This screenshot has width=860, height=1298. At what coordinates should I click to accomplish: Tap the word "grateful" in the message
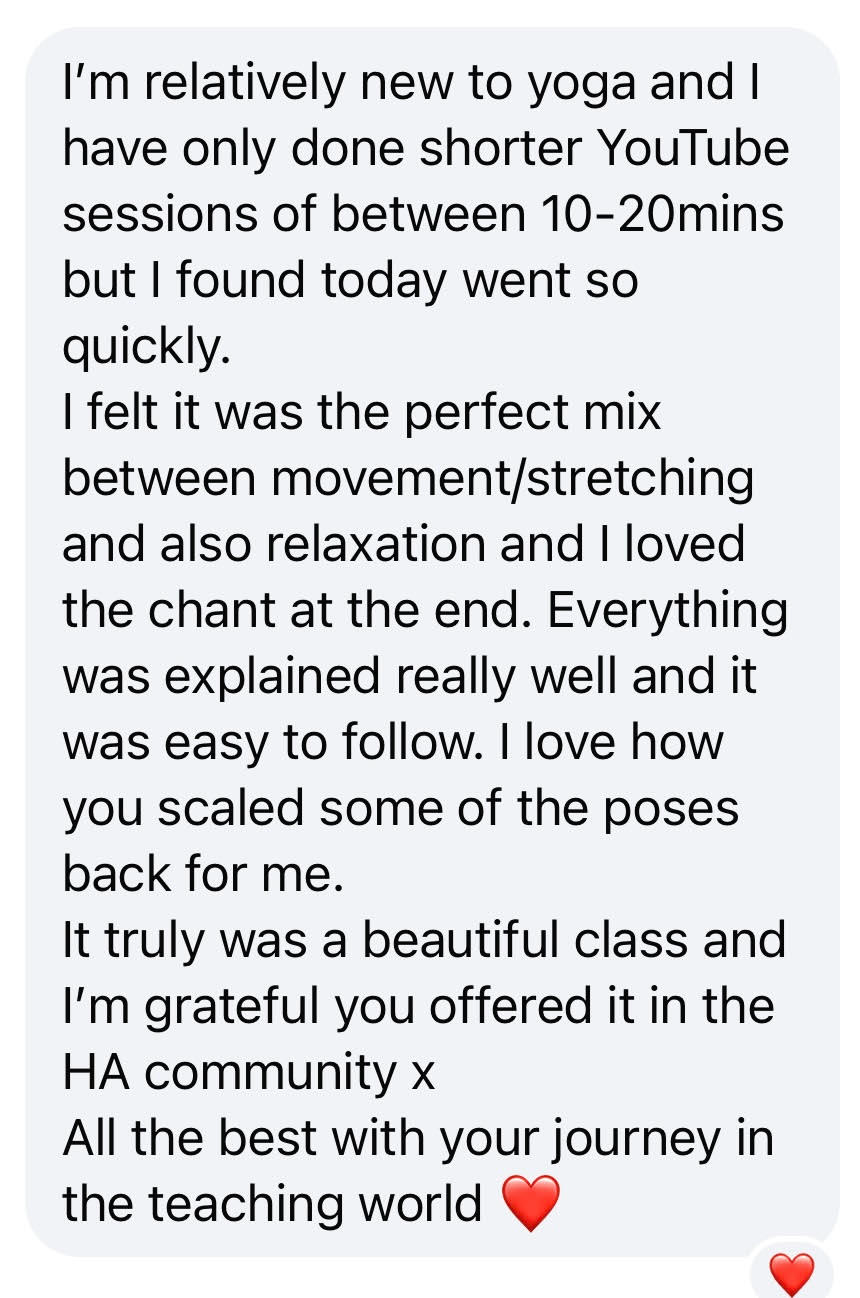point(233,1009)
